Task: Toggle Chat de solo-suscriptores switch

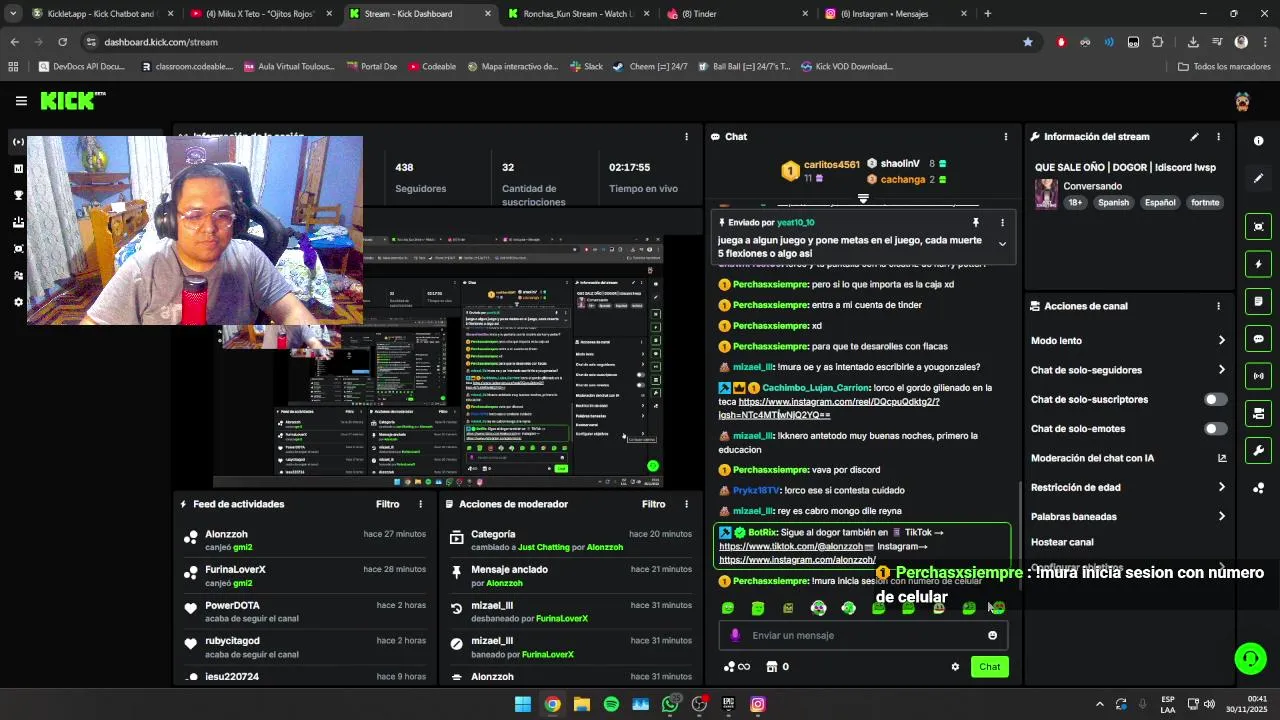Action: pyautogui.click(x=1215, y=399)
